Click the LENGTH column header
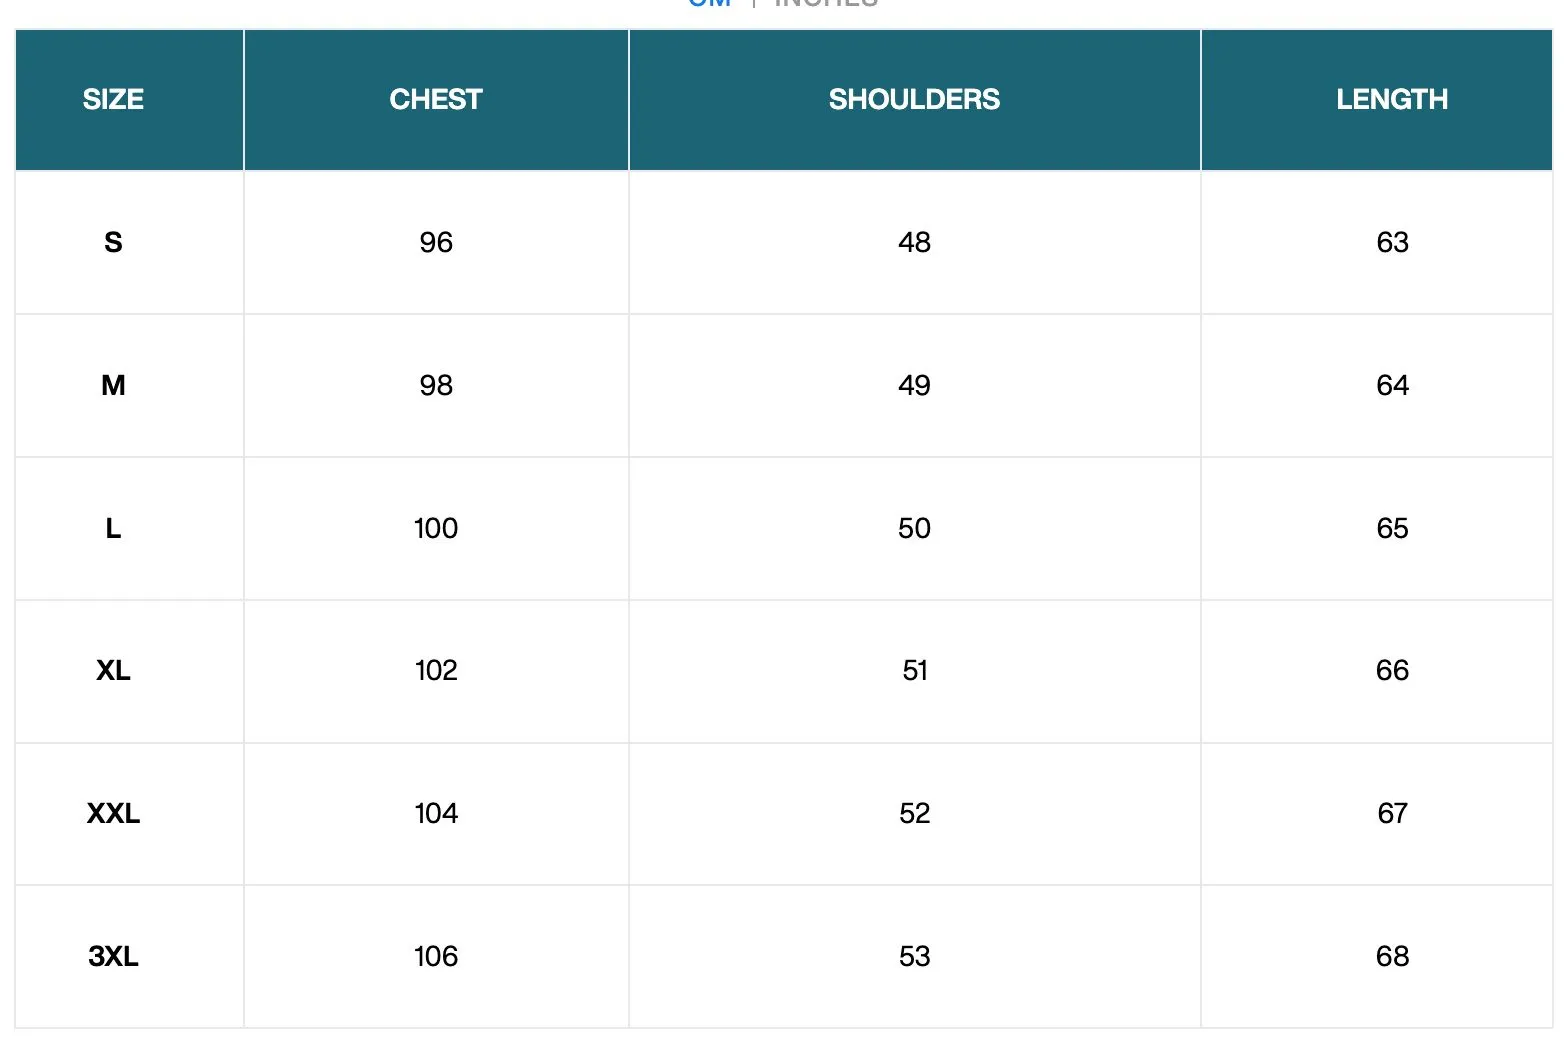This screenshot has height=1044, width=1564. coord(1392,99)
